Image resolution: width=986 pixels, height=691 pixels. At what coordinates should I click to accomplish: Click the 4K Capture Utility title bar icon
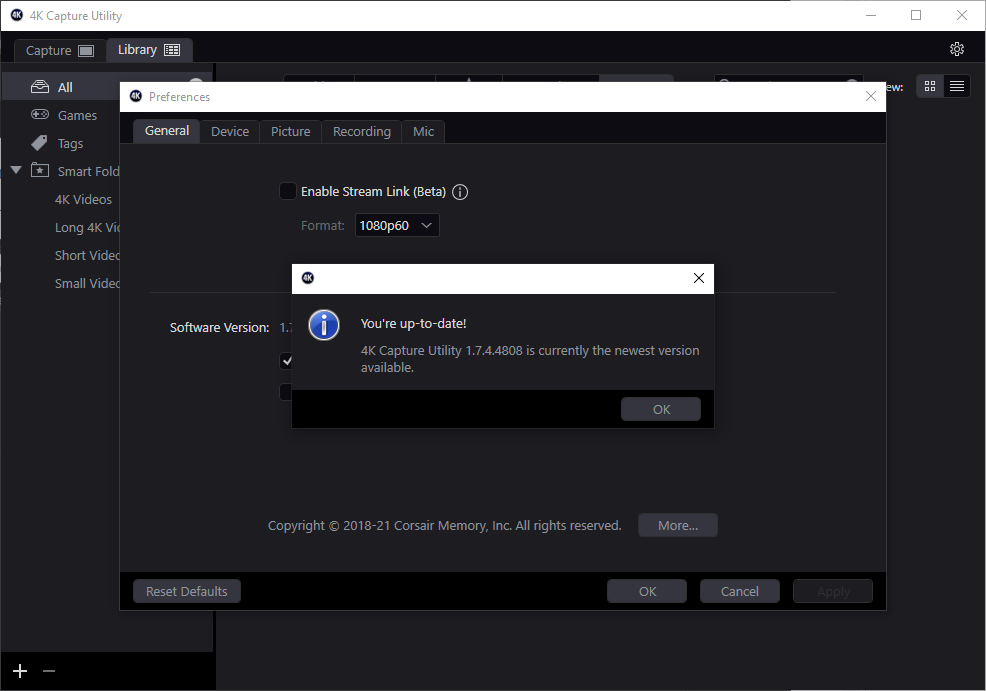pos(17,15)
